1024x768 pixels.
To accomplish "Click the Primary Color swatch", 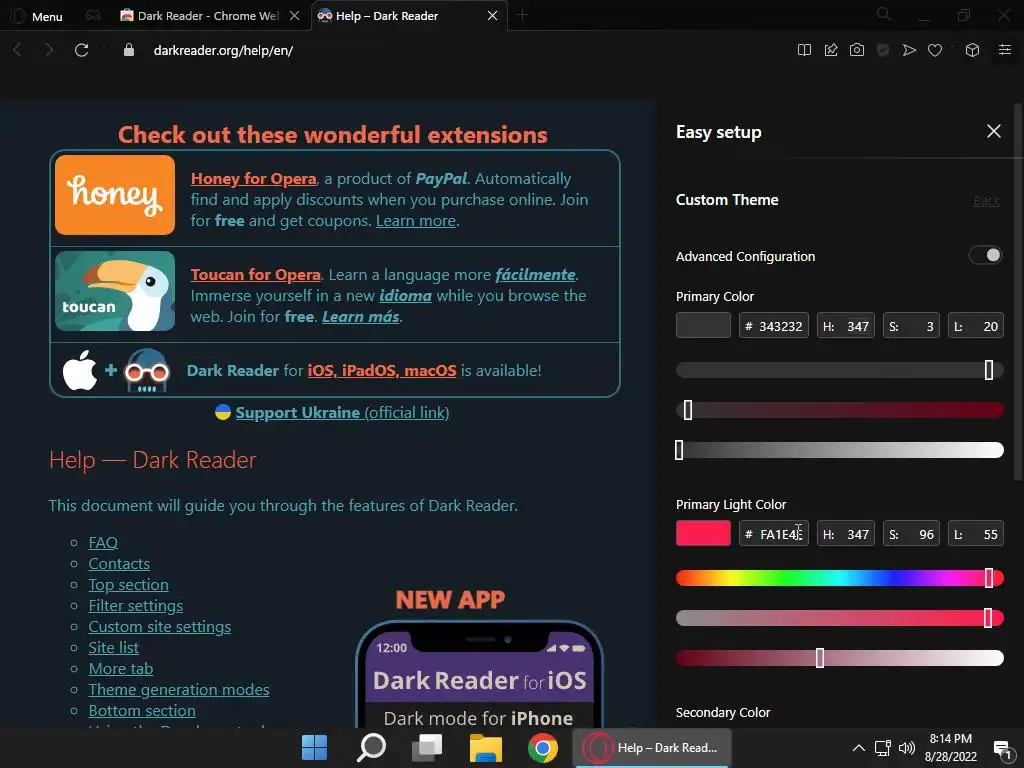I will point(703,325).
